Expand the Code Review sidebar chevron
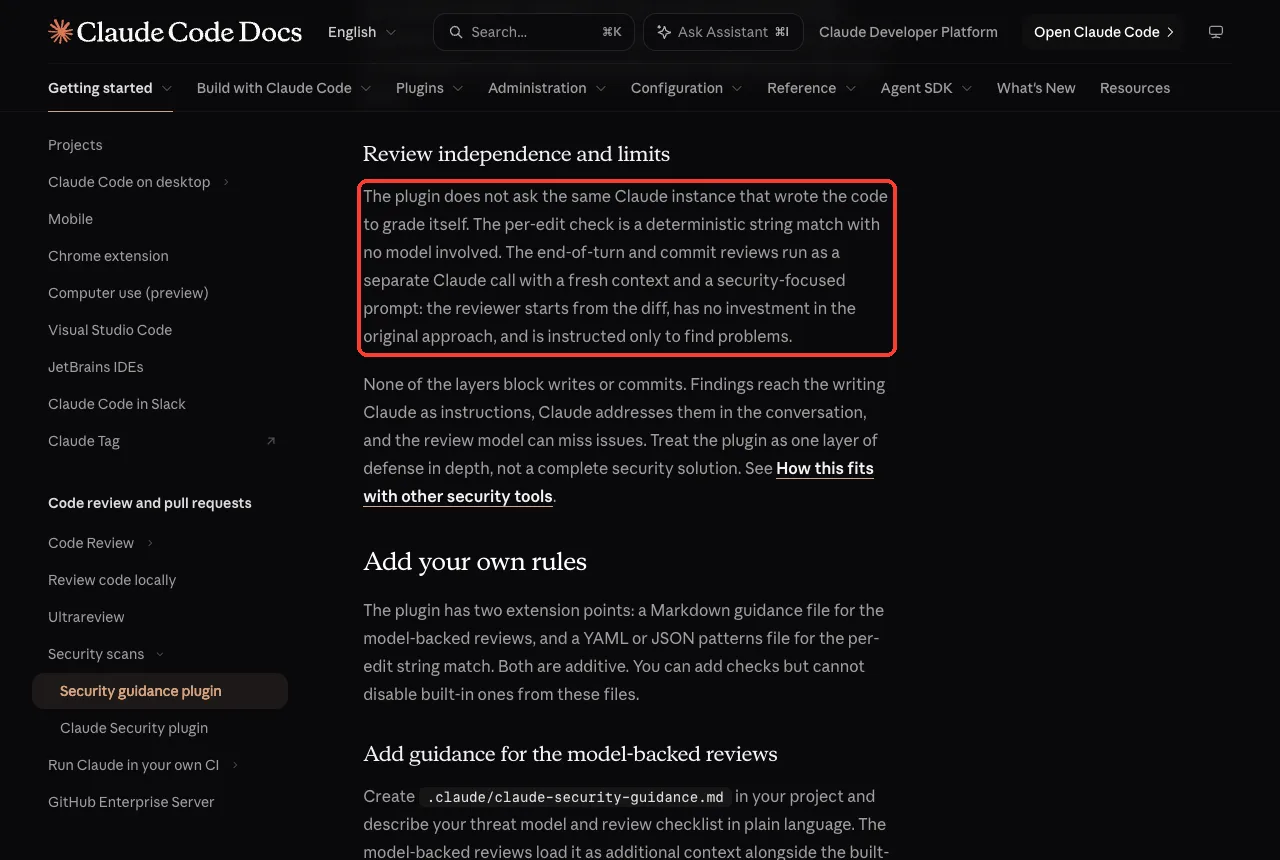 (150, 543)
